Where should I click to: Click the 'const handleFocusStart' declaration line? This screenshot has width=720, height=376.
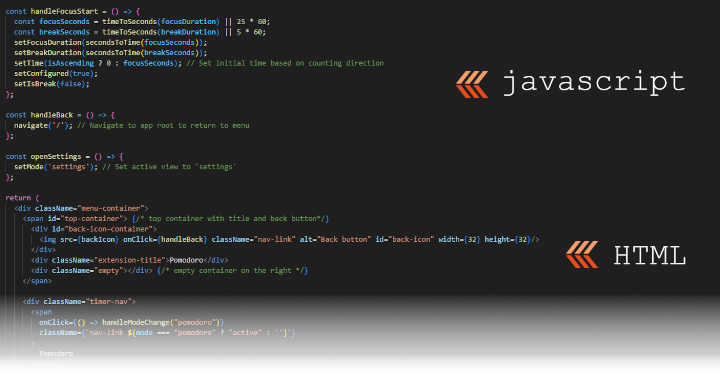tap(73, 11)
